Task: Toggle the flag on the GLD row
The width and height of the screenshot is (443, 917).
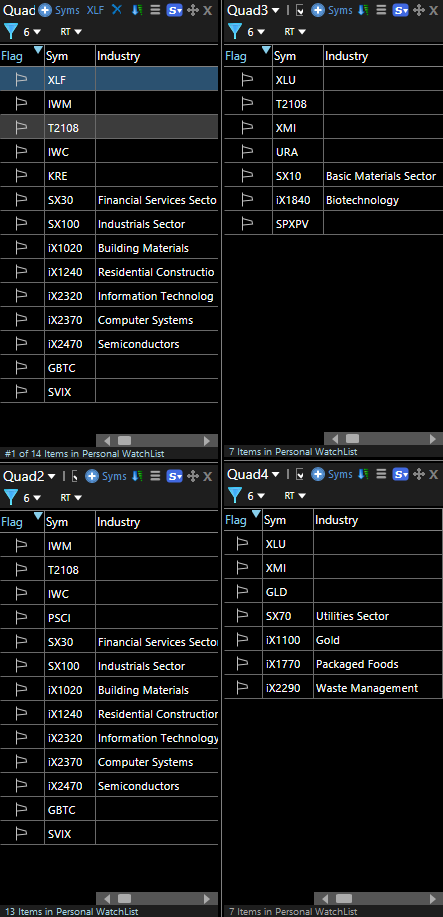Action: 242,591
